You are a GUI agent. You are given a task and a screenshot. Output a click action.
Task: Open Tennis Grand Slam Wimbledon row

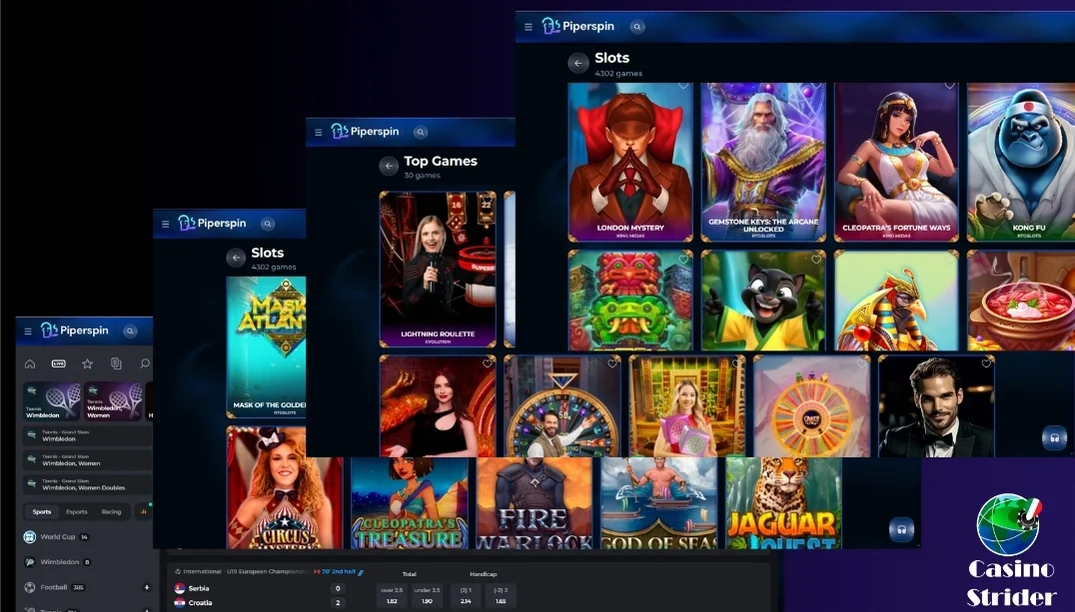(88, 436)
